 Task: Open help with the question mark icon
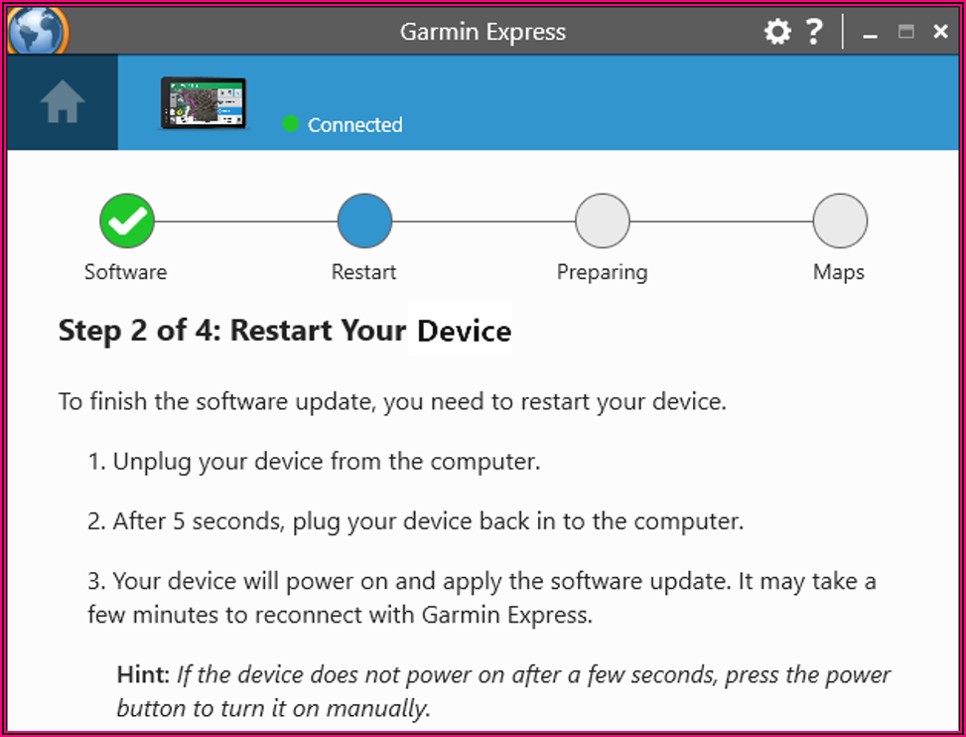[814, 32]
